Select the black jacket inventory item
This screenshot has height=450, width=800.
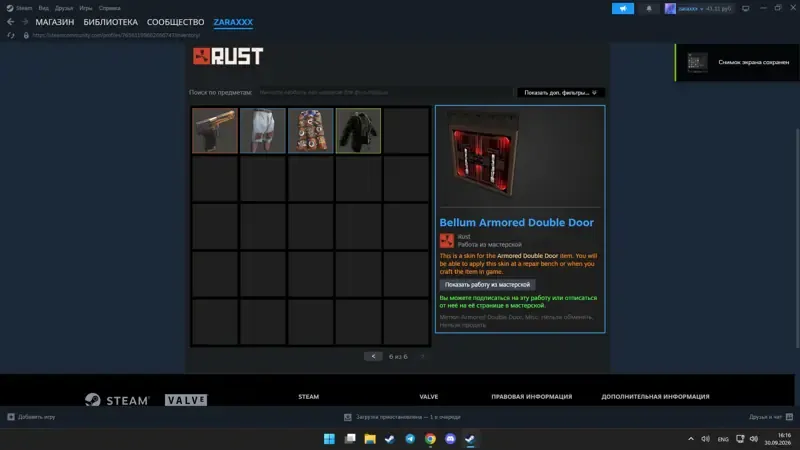[x=358, y=131]
